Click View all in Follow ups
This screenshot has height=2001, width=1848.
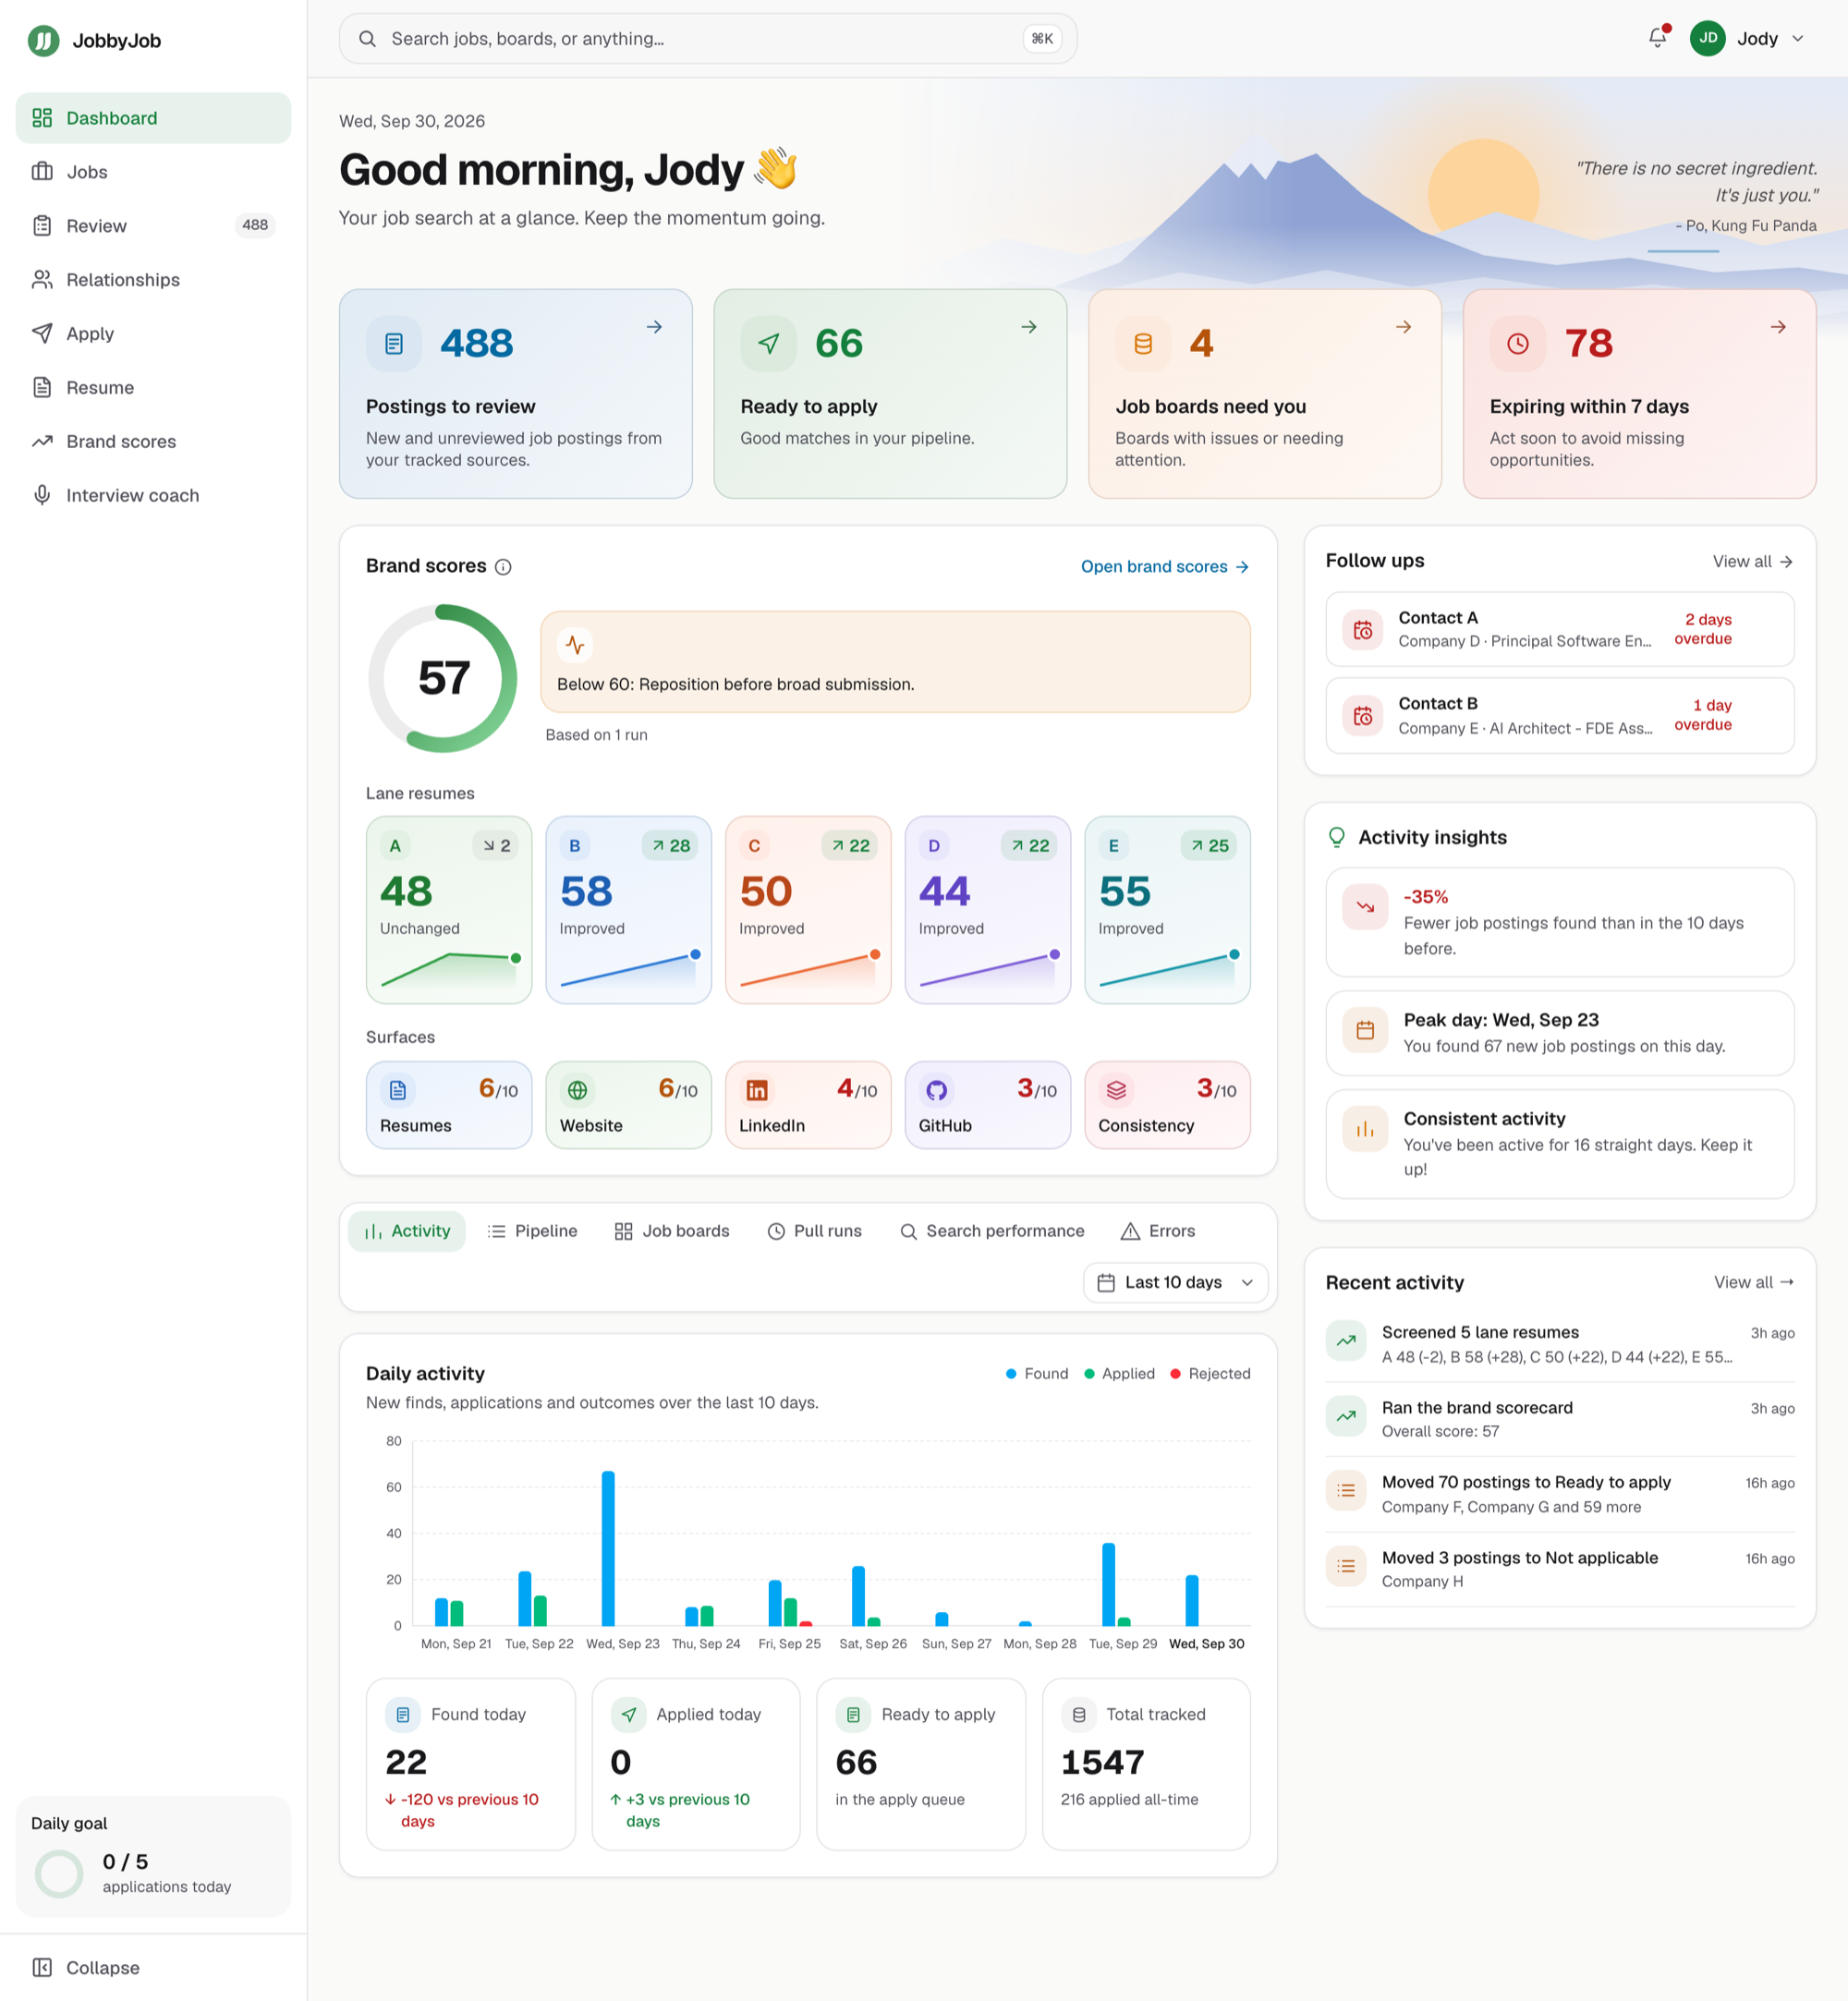(x=1752, y=562)
